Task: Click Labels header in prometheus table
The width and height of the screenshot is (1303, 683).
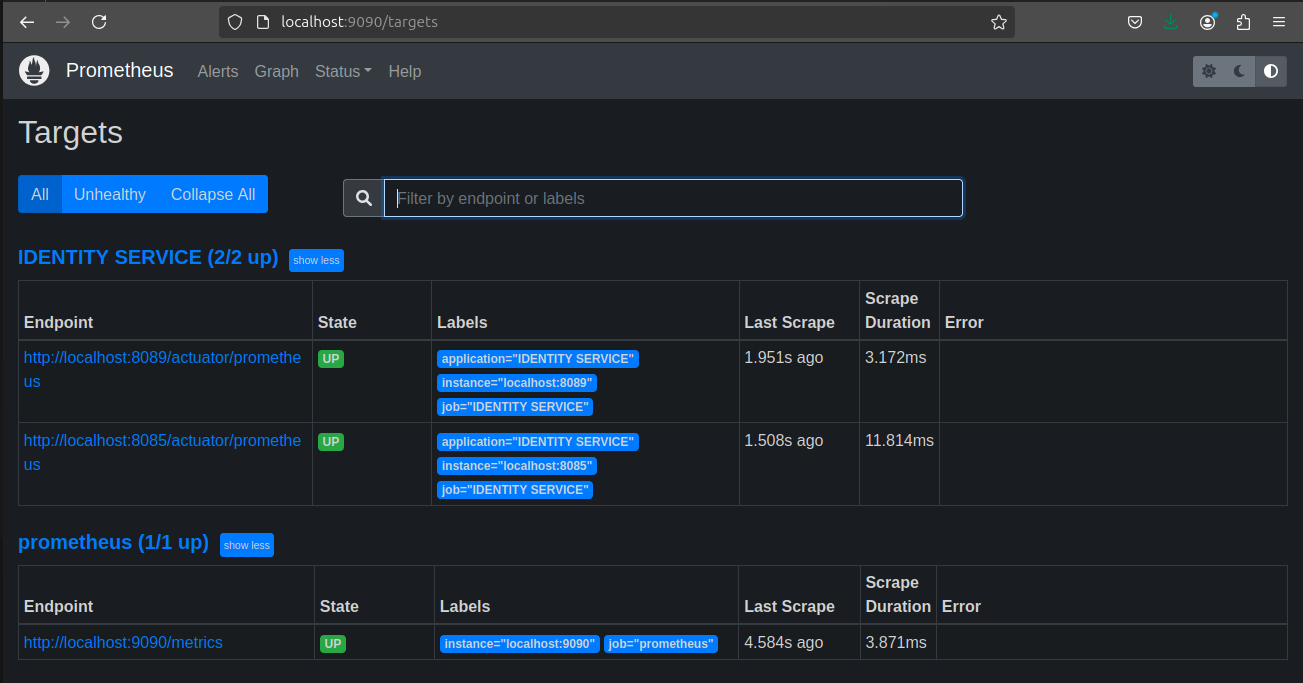Action: pyautogui.click(x=465, y=606)
